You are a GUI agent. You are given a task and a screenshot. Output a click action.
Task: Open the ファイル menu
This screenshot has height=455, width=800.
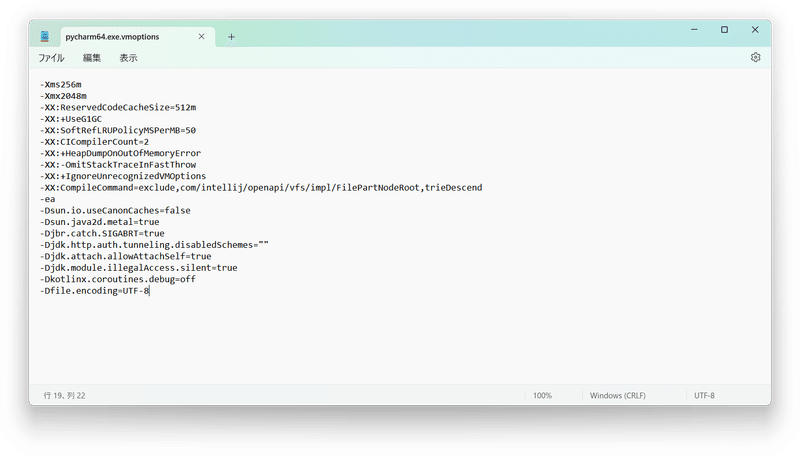click(x=51, y=58)
